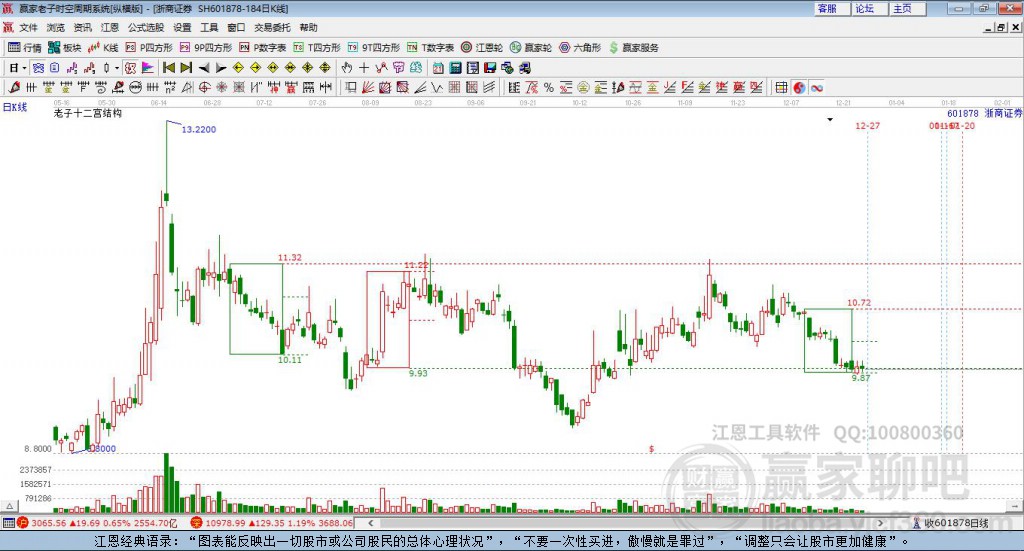The height and width of the screenshot is (551, 1024).
Task: Toggle the pink flag chart icon
Action: [148, 68]
